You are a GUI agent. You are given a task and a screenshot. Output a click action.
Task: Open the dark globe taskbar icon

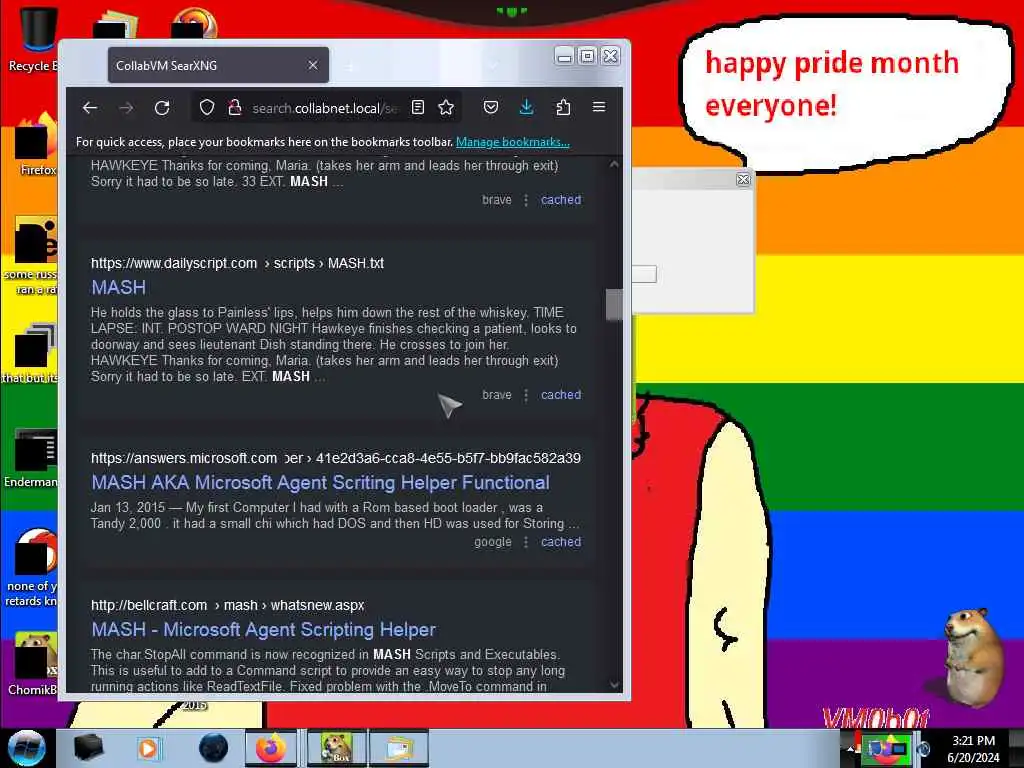coord(213,748)
